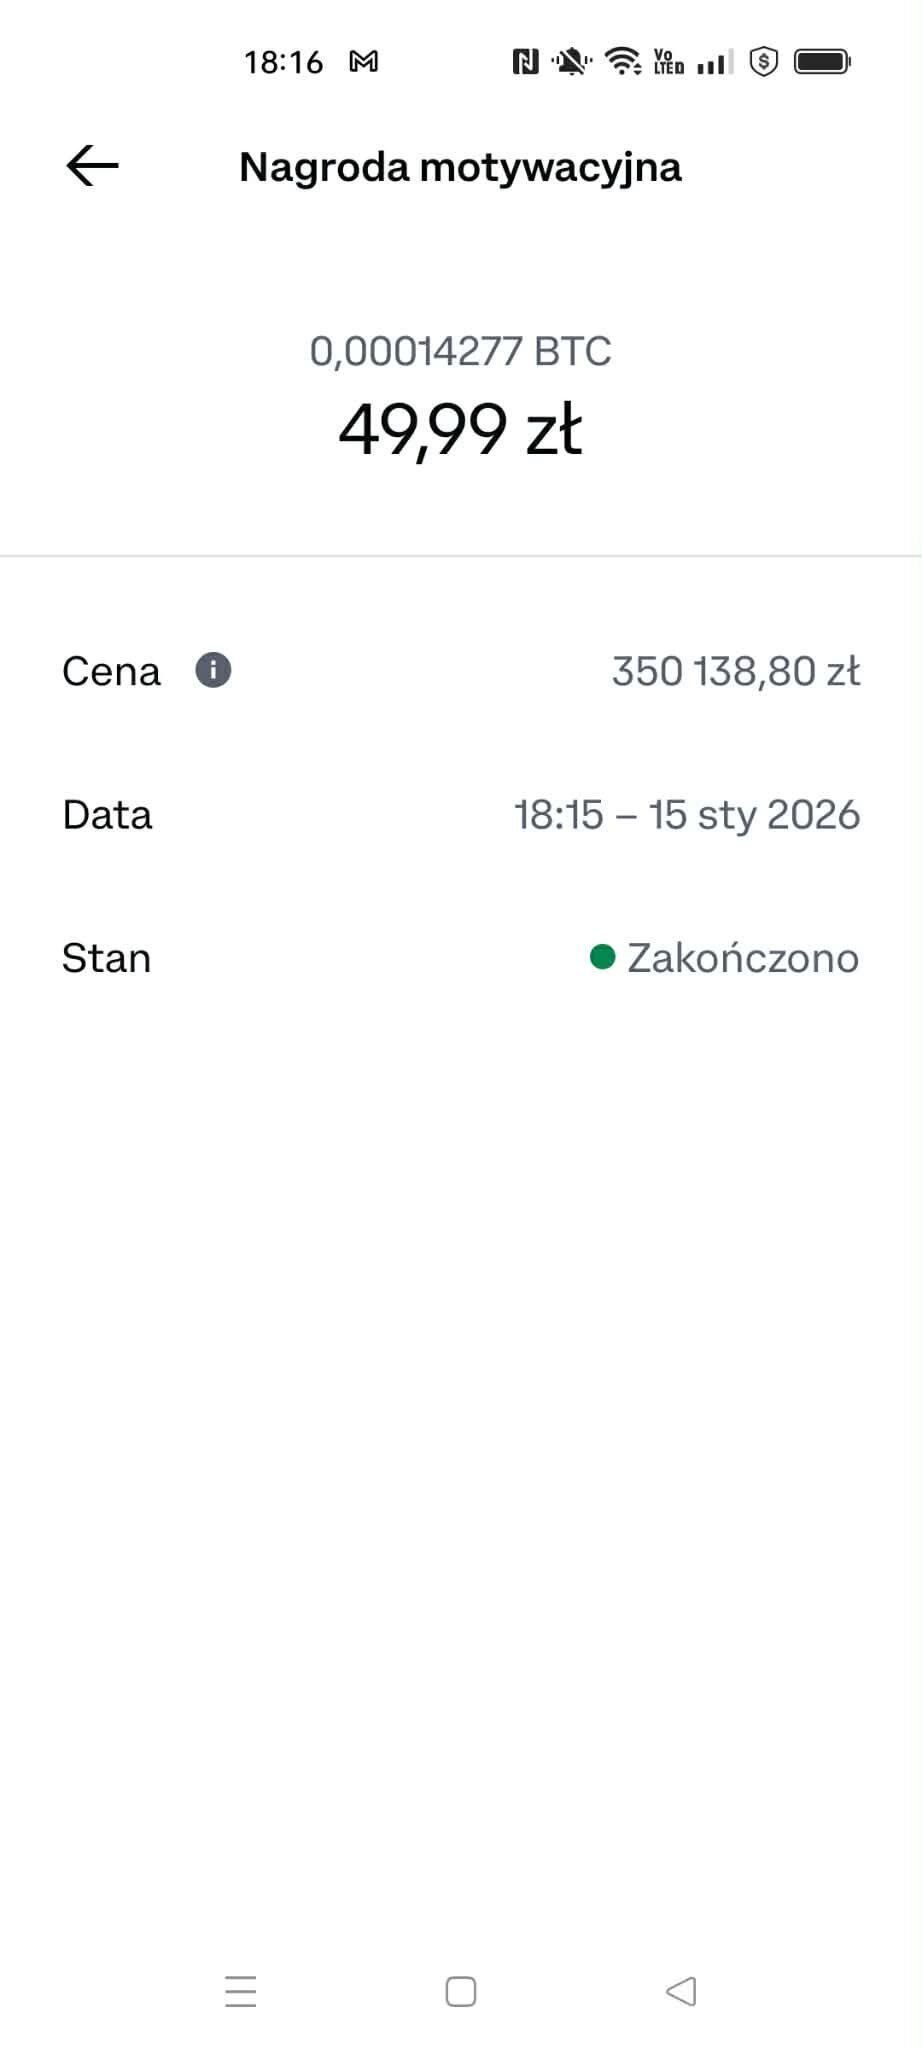This screenshot has width=922, height=2048.
Task: Tap the Wi-Fi status icon
Action: point(623,62)
